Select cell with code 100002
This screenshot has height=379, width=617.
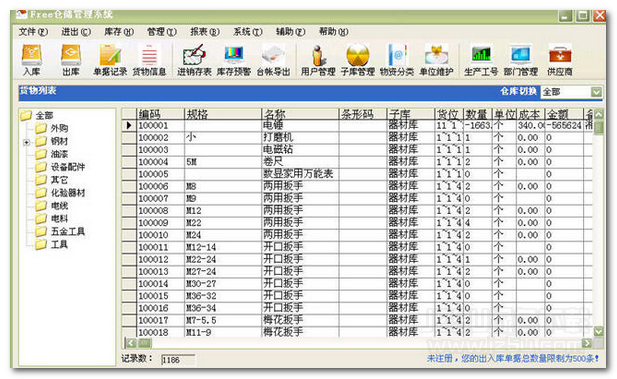(160, 138)
